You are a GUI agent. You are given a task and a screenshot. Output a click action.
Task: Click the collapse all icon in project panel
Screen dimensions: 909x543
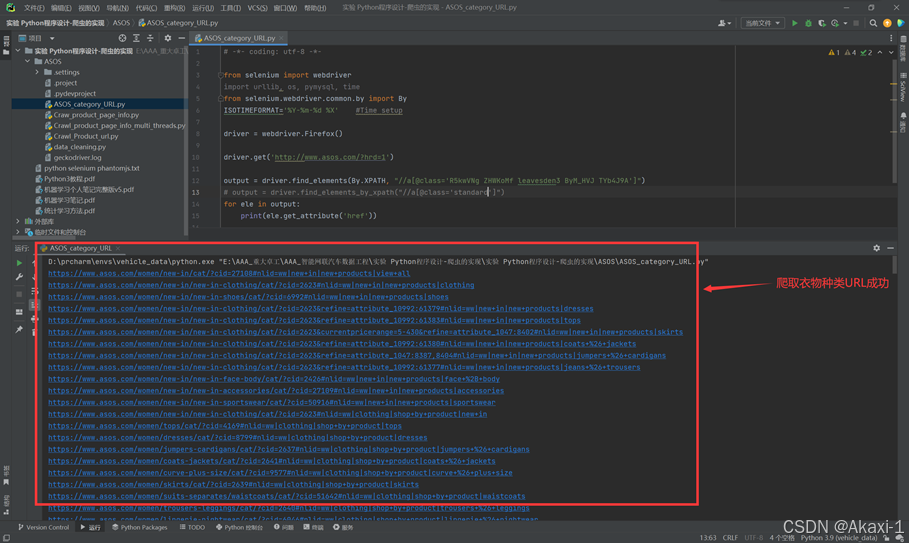150,38
